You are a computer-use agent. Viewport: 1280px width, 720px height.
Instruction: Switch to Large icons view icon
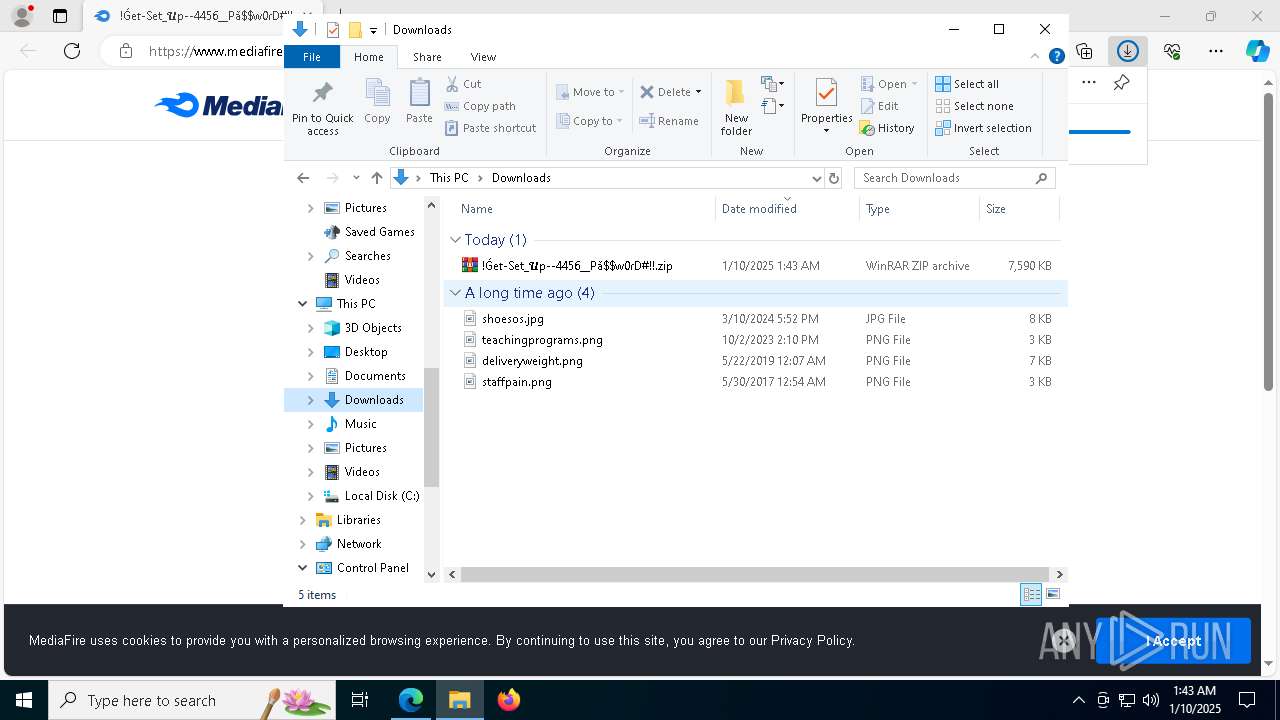pos(1052,595)
